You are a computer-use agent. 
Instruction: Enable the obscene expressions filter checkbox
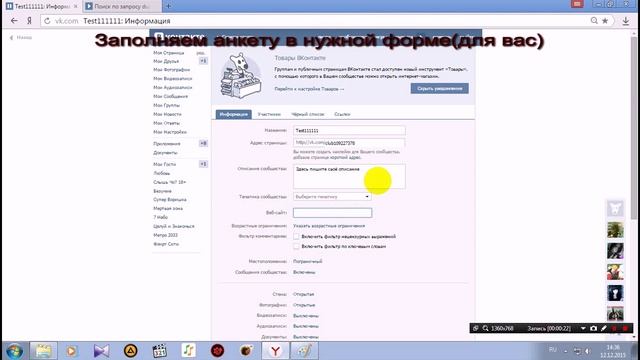[296, 236]
